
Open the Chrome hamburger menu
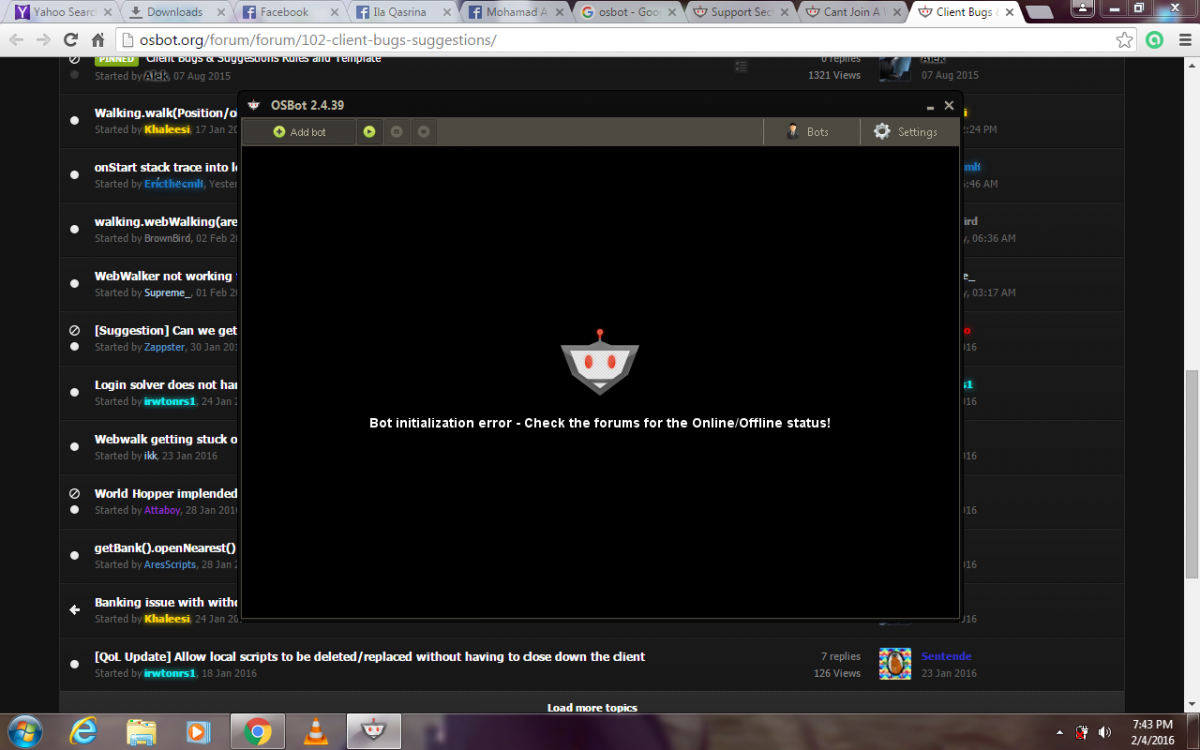pos(1183,41)
